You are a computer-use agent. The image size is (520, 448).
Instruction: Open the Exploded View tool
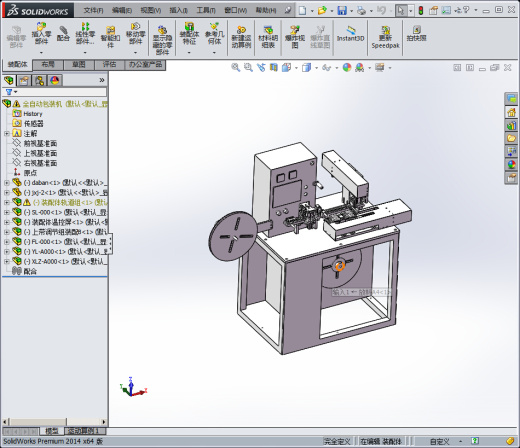click(x=295, y=37)
